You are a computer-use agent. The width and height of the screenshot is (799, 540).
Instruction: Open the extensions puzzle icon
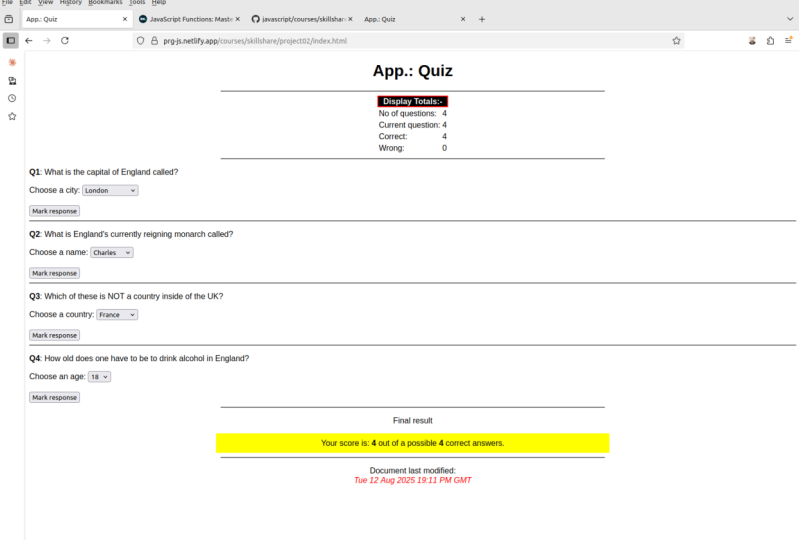770,41
